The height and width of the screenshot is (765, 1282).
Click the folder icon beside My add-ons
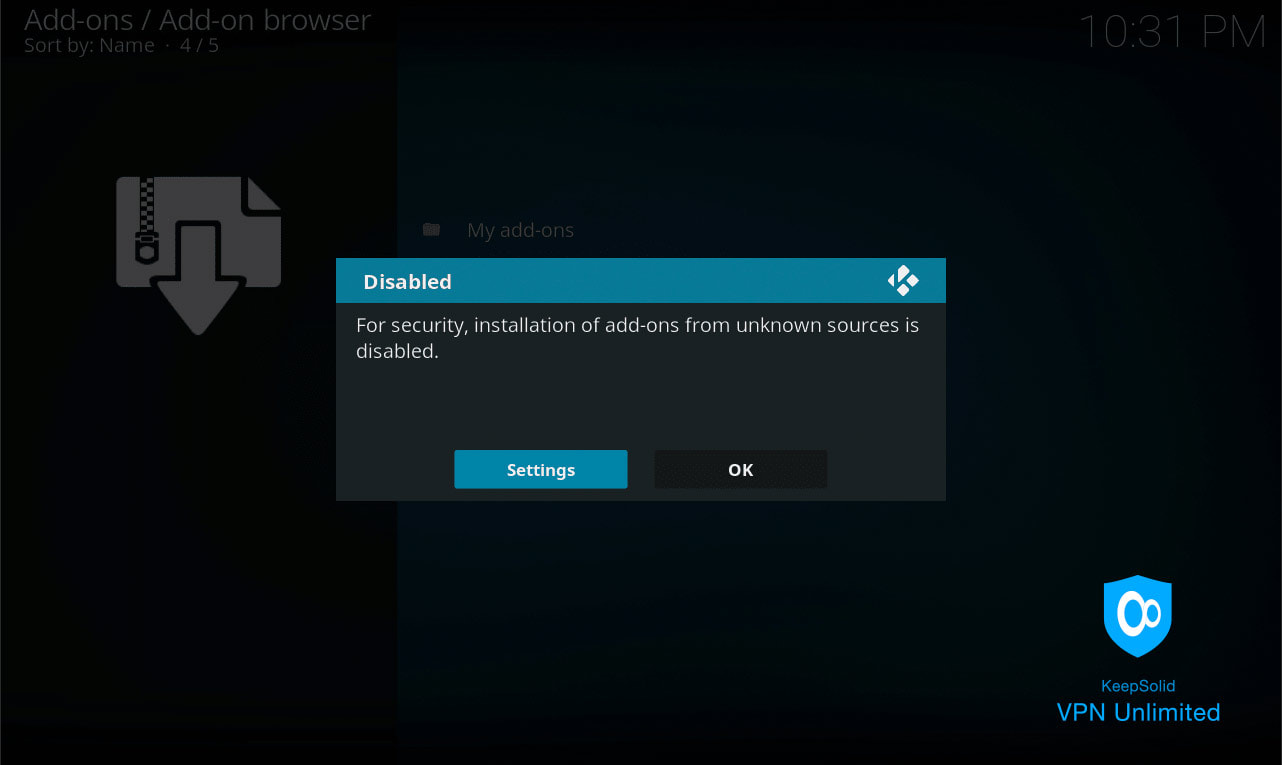click(x=431, y=230)
